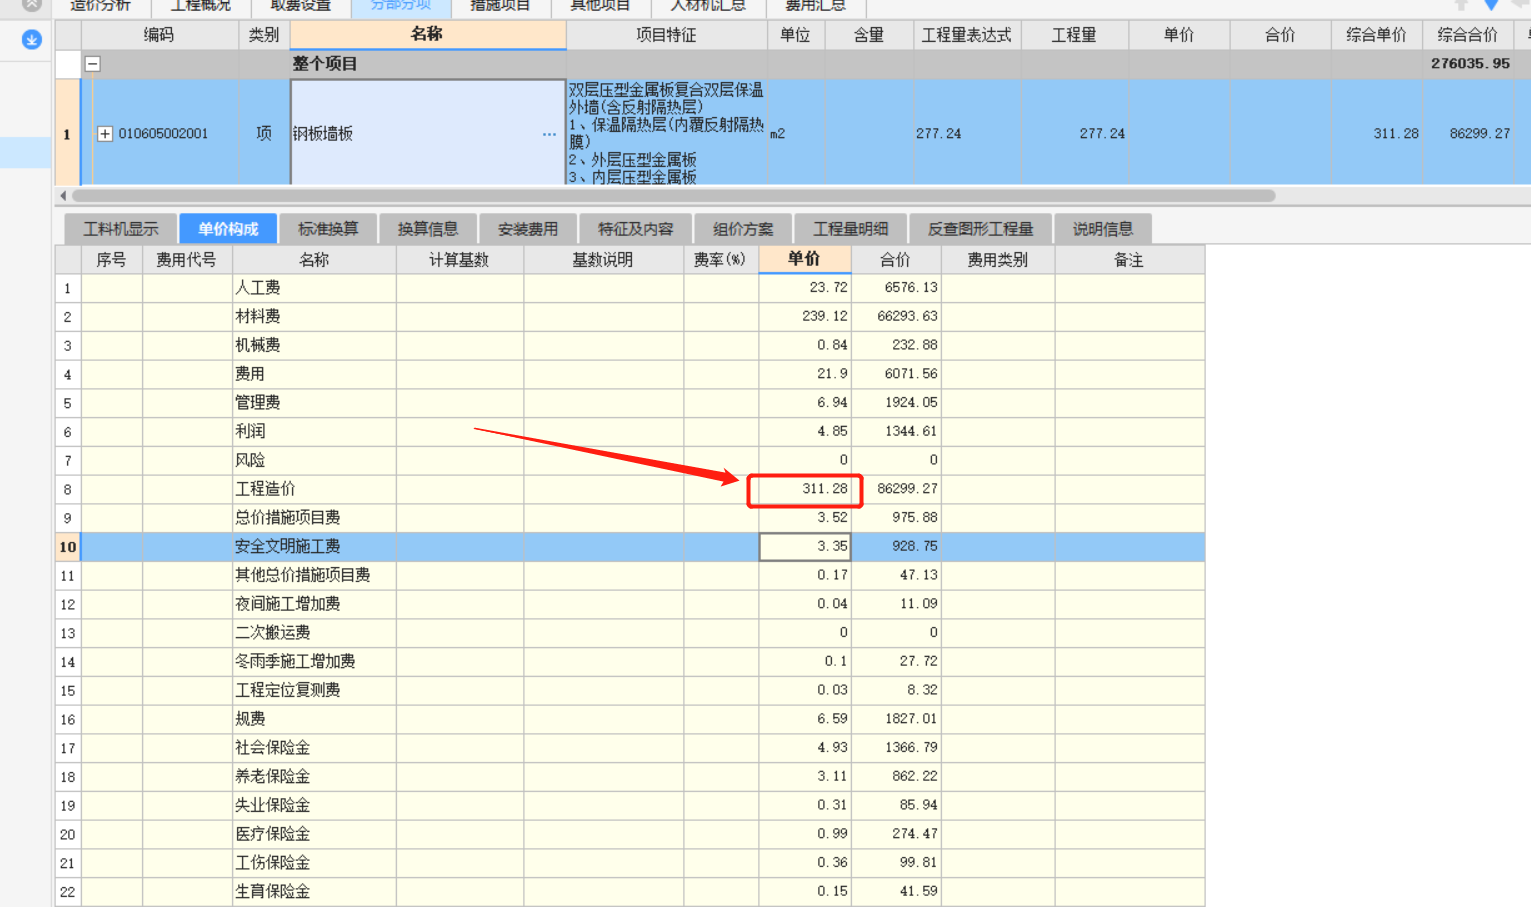Click the 基数说明 column header

603,260
